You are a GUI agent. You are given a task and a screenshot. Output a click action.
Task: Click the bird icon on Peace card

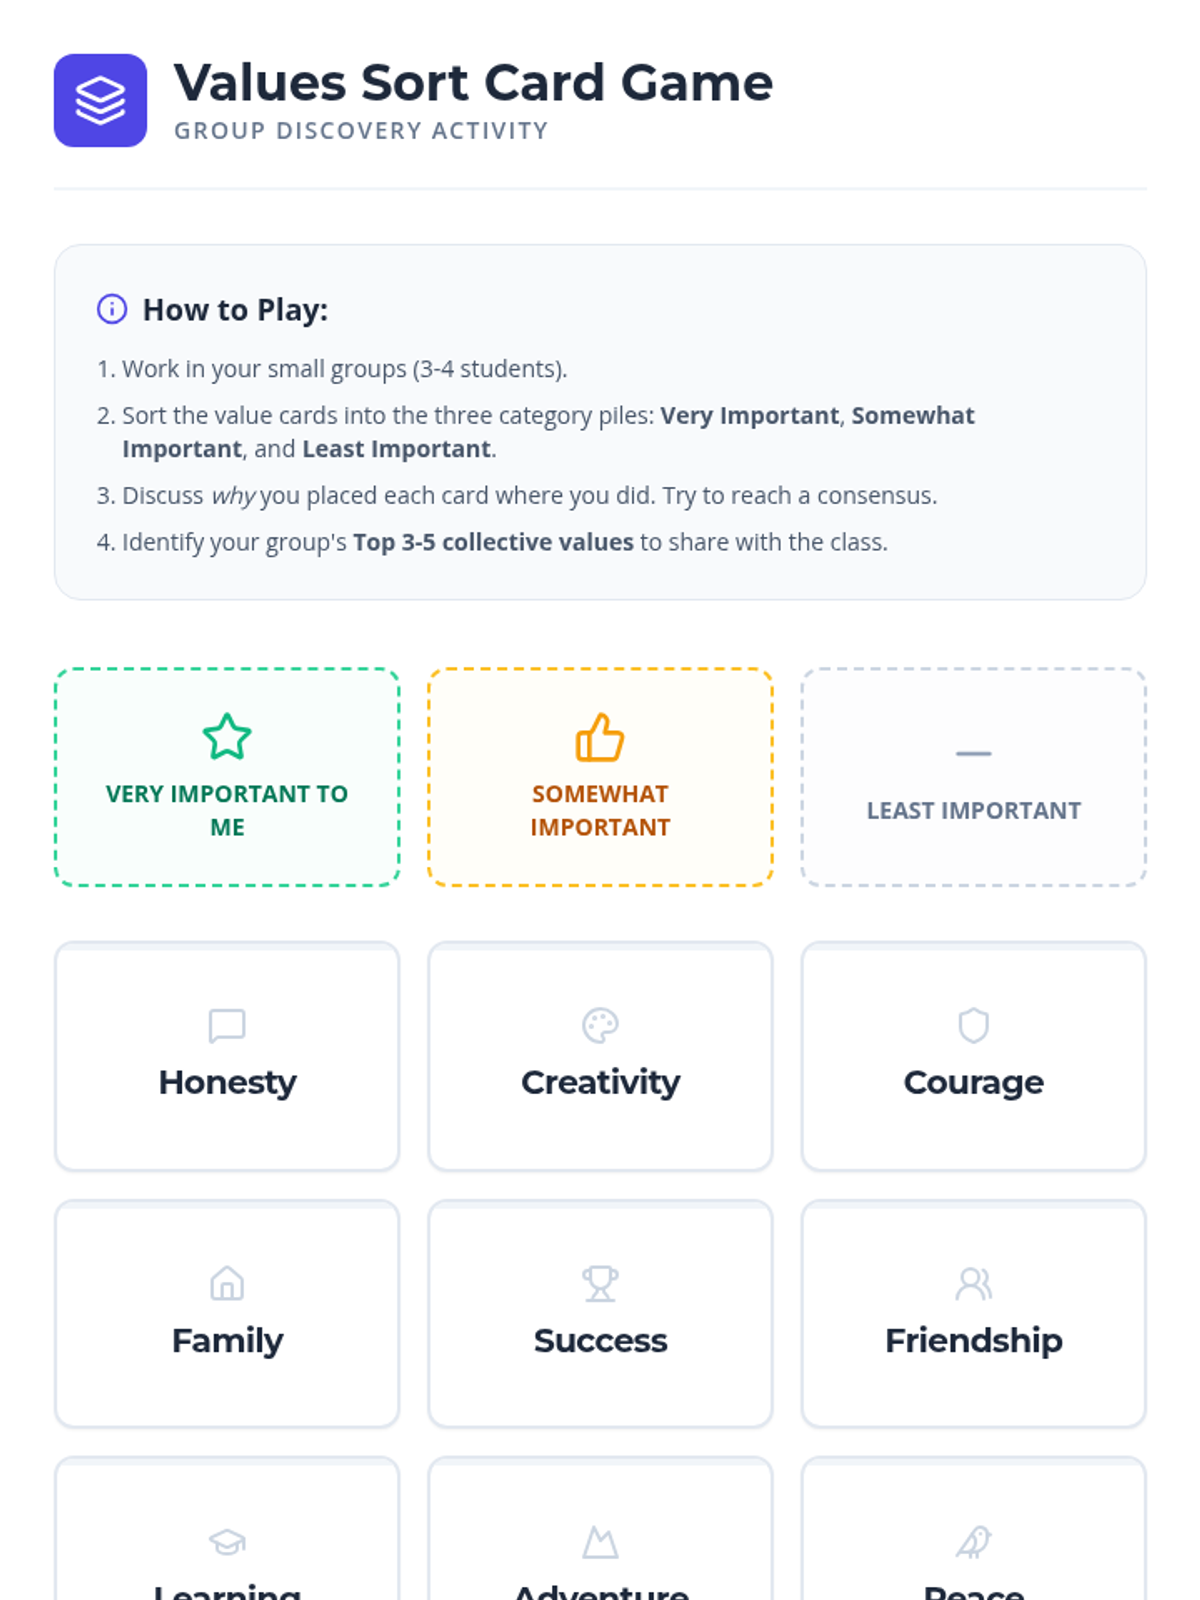tap(973, 1542)
